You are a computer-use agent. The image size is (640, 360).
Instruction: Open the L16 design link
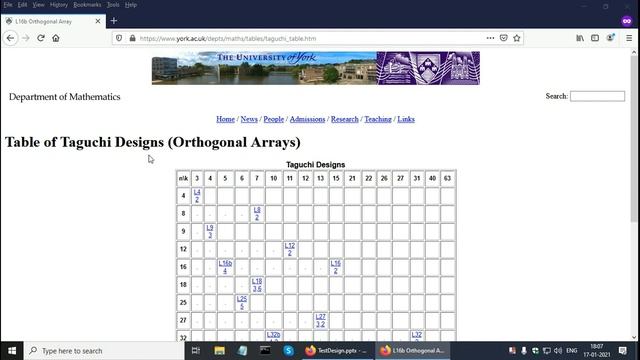click(x=336, y=267)
